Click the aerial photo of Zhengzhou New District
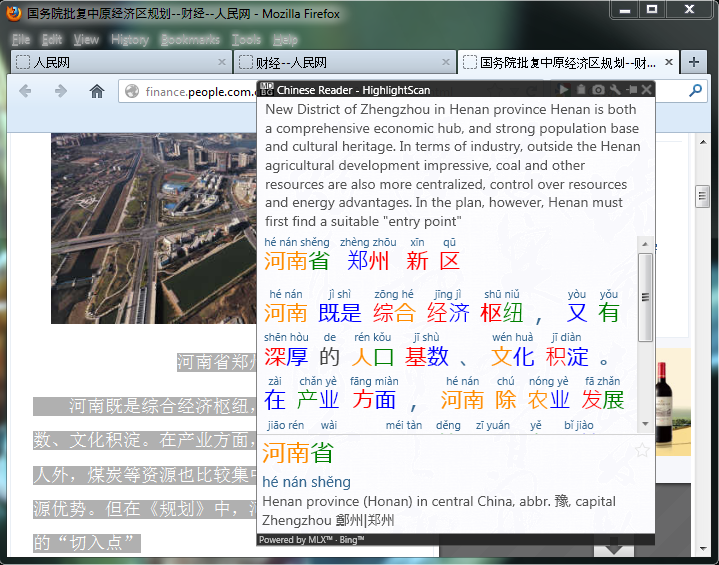 [x=154, y=228]
